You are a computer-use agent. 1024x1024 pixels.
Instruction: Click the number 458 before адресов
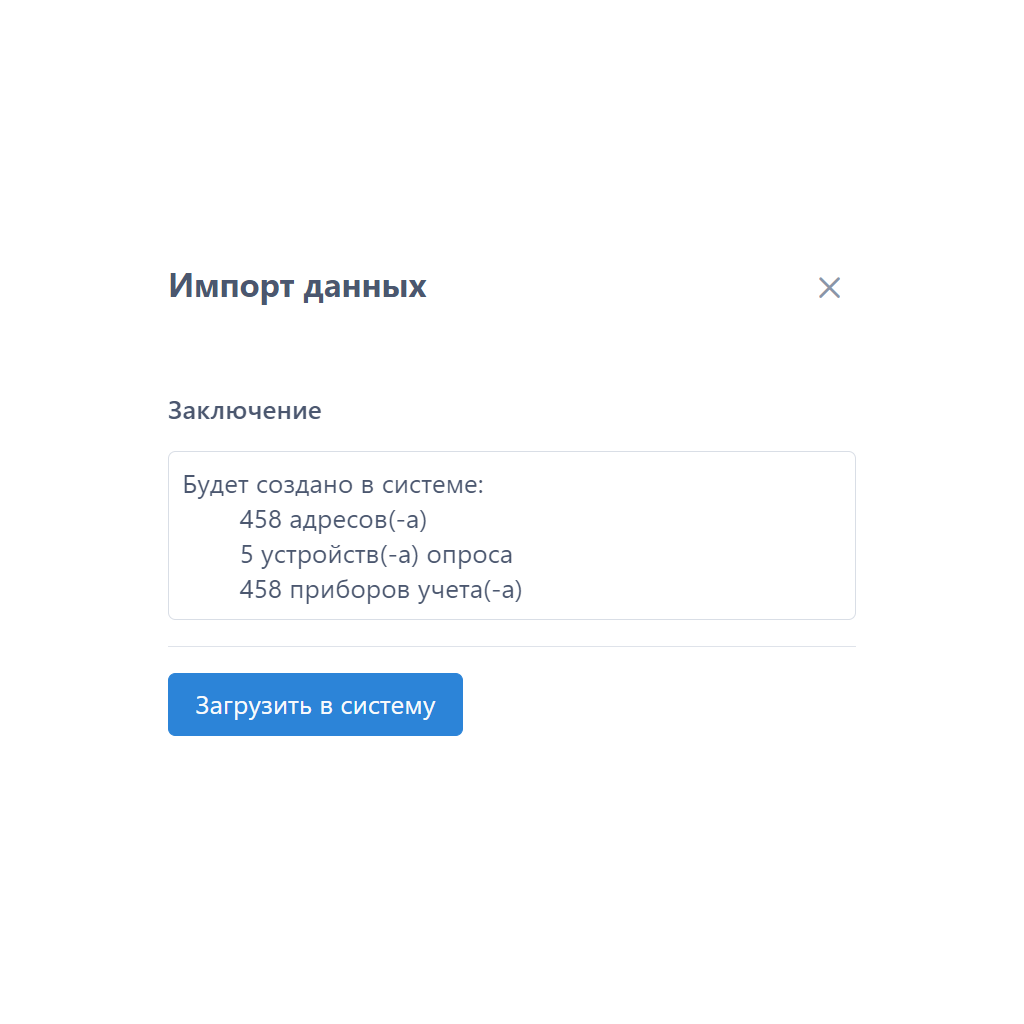click(x=261, y=520)
